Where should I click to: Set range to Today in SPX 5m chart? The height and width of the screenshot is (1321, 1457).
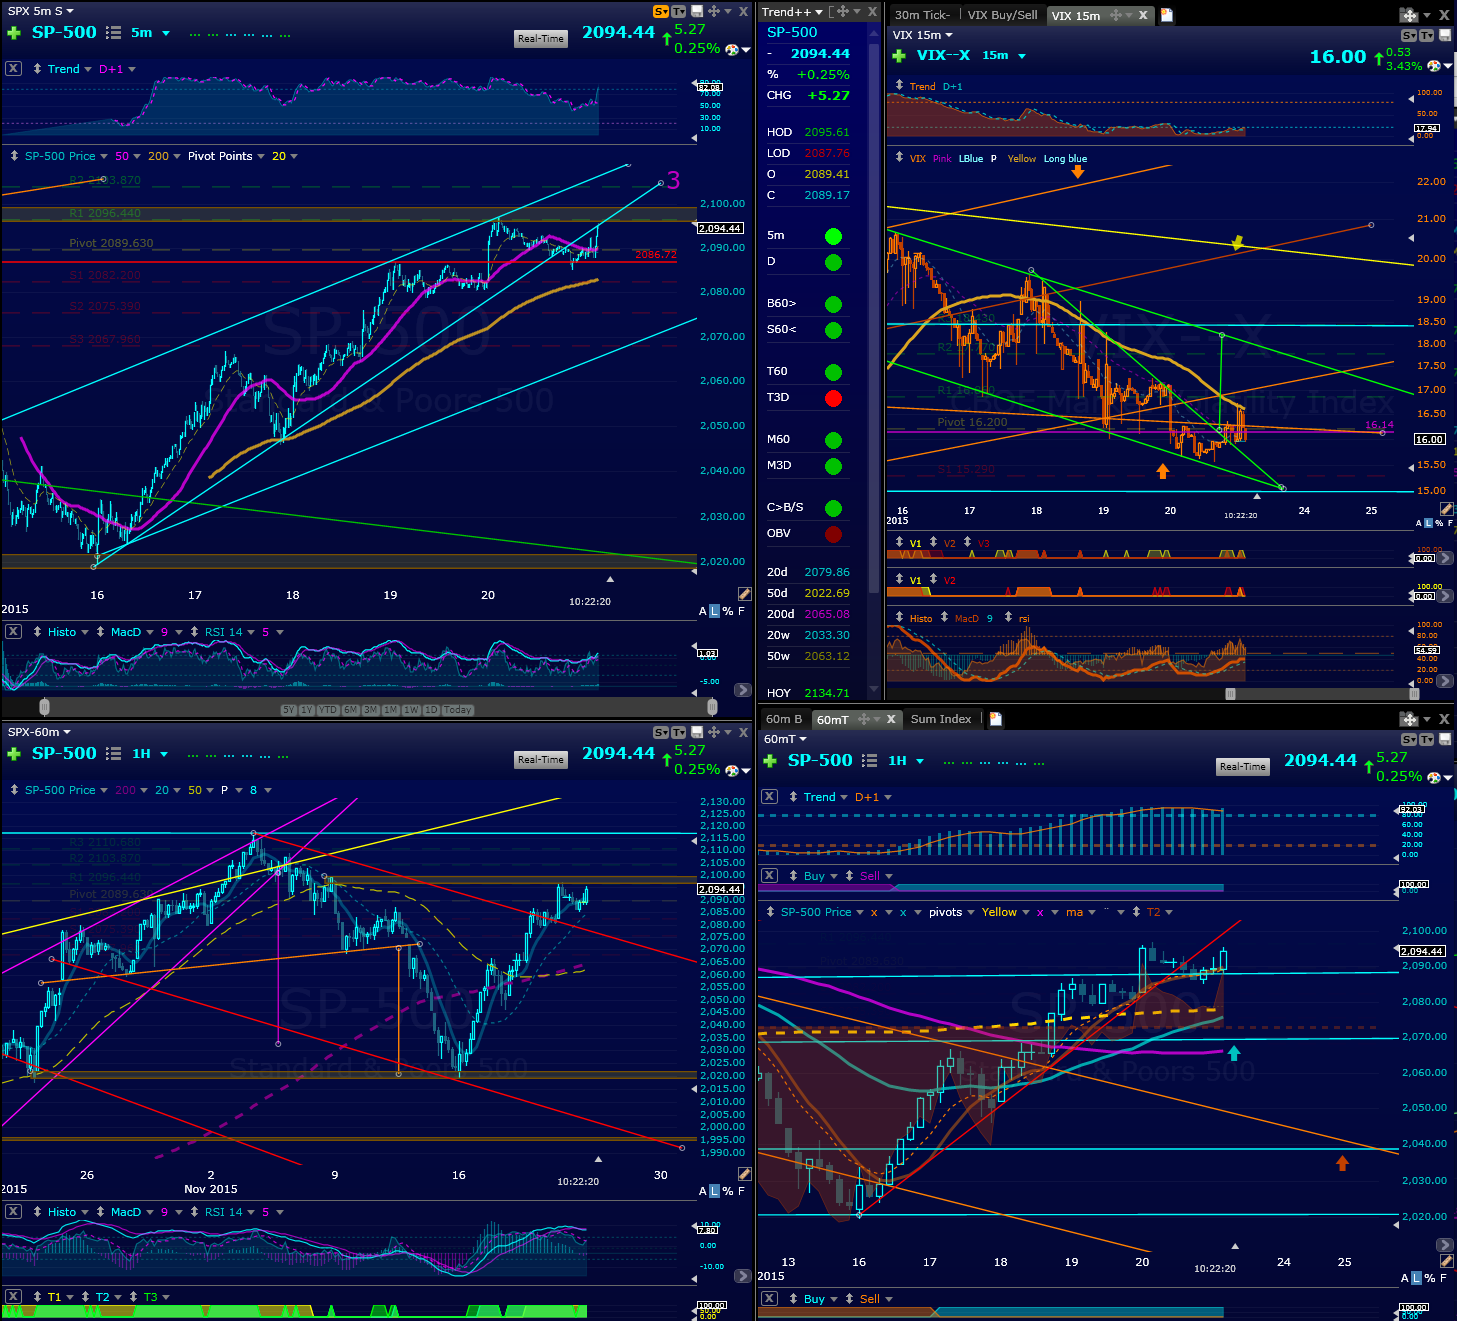click(x=457, y=710)
